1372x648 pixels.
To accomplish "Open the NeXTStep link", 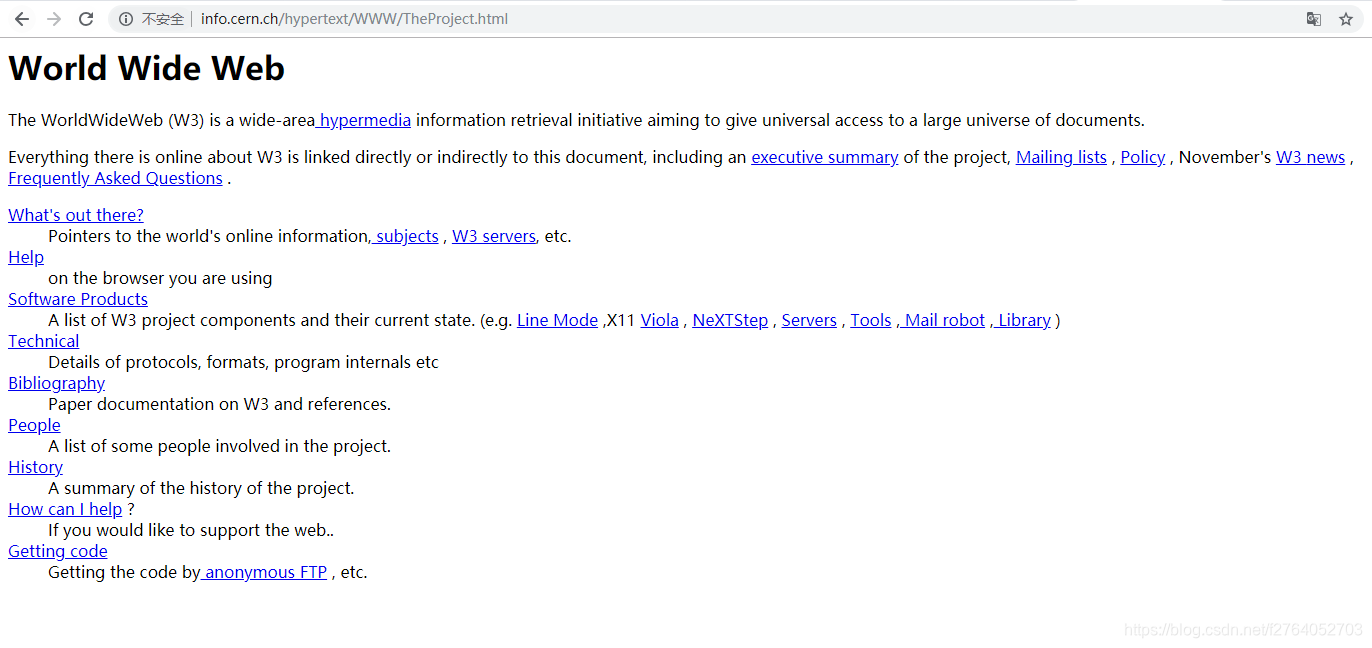I will point(730,320).
